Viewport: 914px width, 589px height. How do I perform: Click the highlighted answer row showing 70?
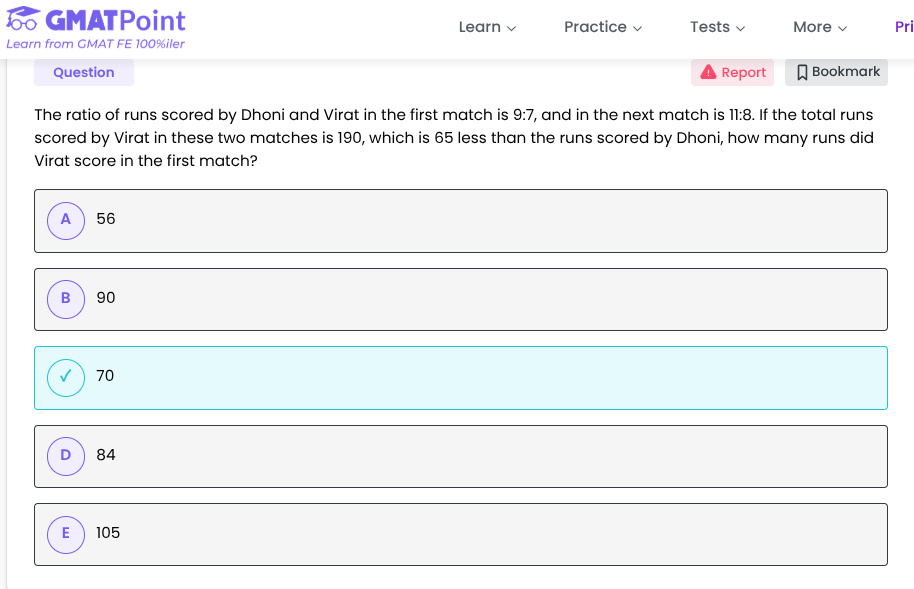click(x=460, y=377)
